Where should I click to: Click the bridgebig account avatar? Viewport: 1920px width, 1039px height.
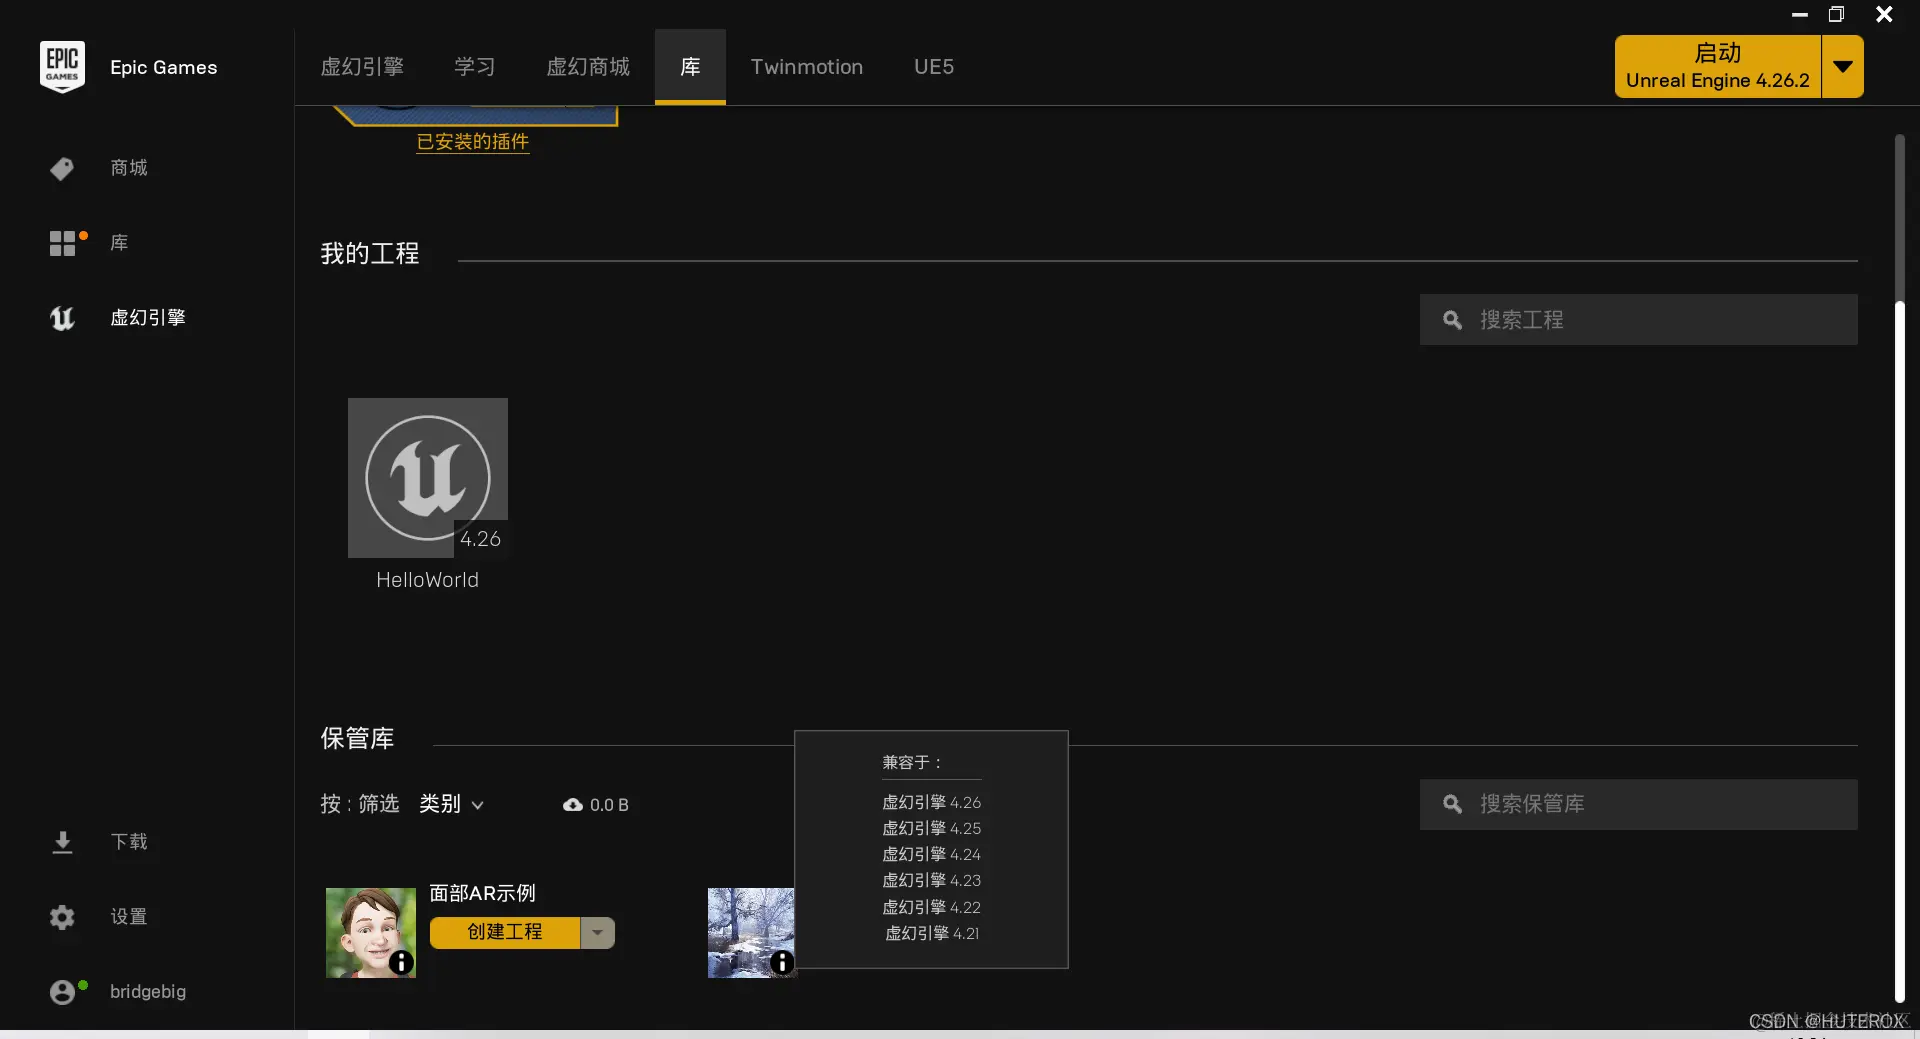64,991
